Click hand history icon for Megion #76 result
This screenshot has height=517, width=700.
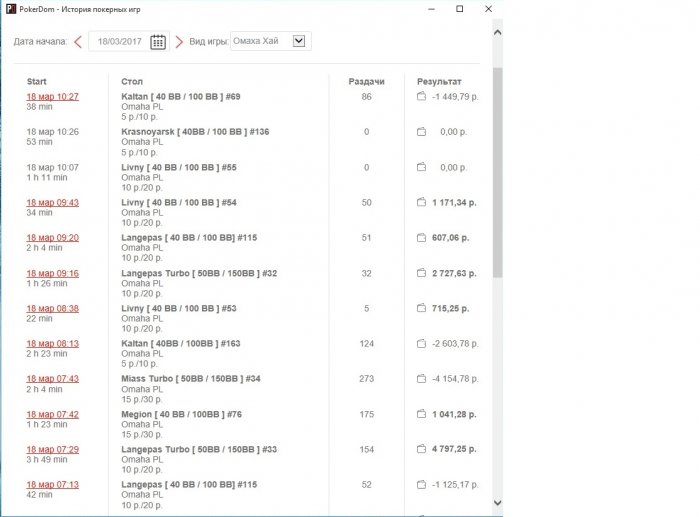click(422, 414)
